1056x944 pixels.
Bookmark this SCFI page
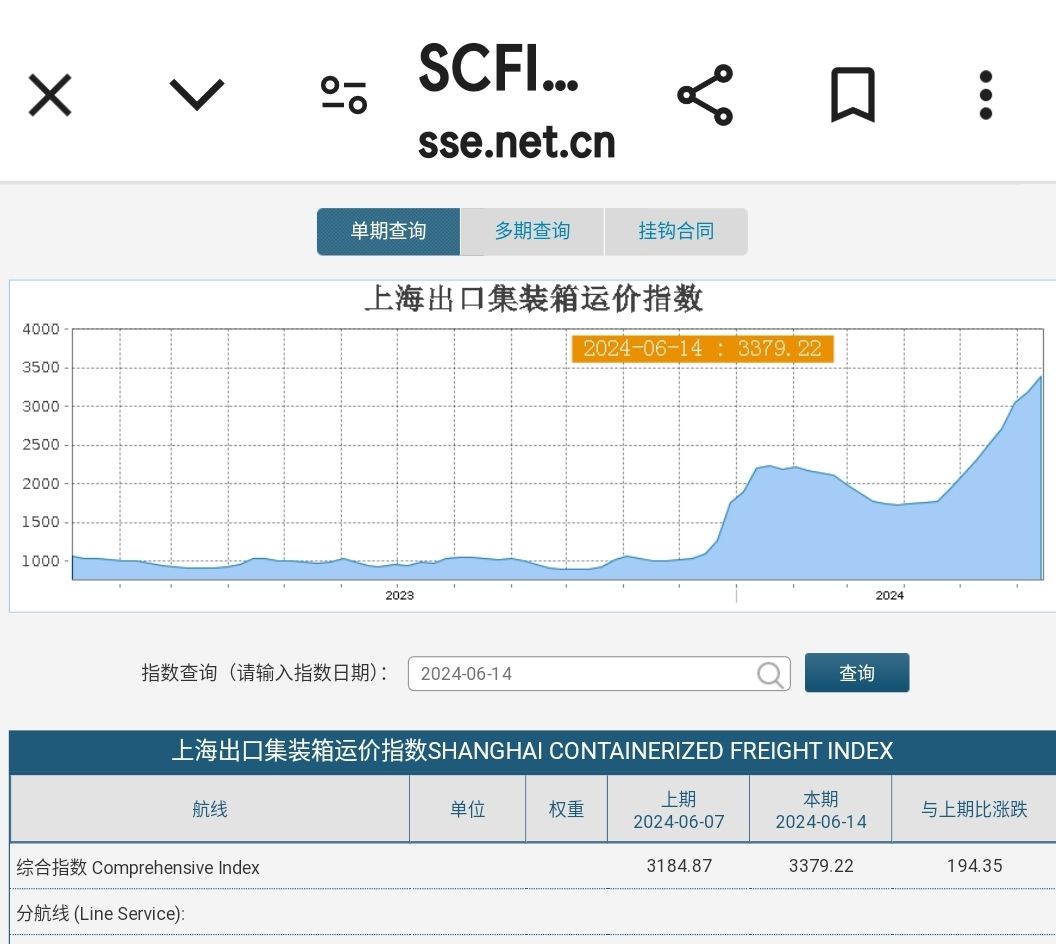tap(851, 94)
